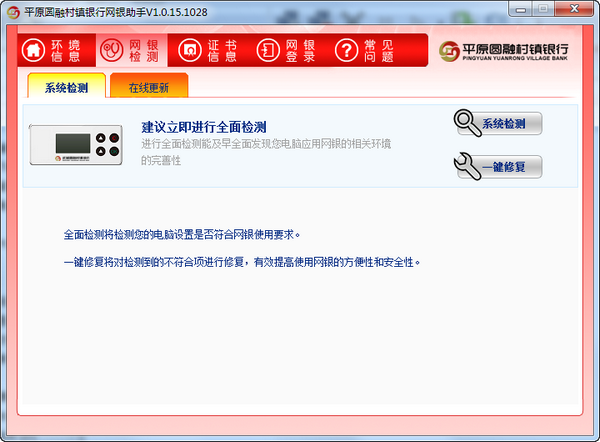Close the 网银助手 window
Viewport: 600px width, 442px height.
coord(574,9)
